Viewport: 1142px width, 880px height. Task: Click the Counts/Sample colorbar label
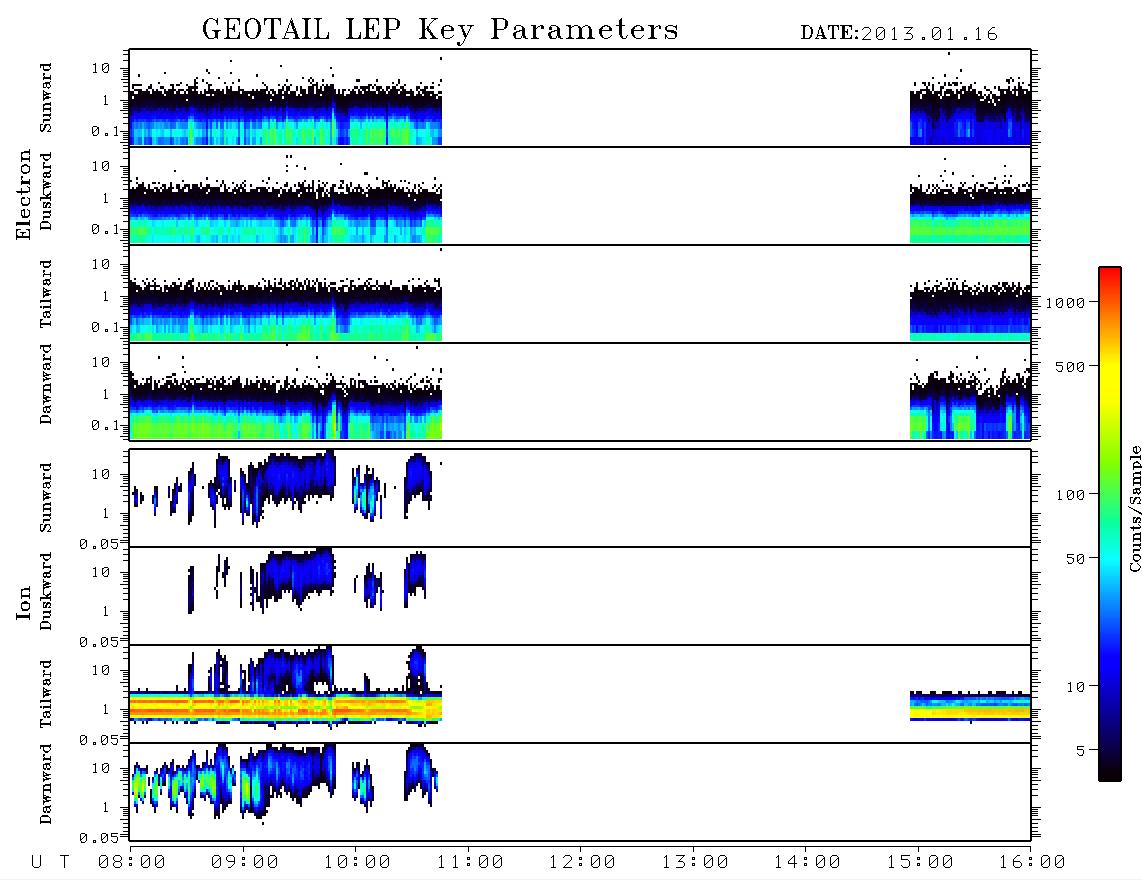click(1134, 508)
